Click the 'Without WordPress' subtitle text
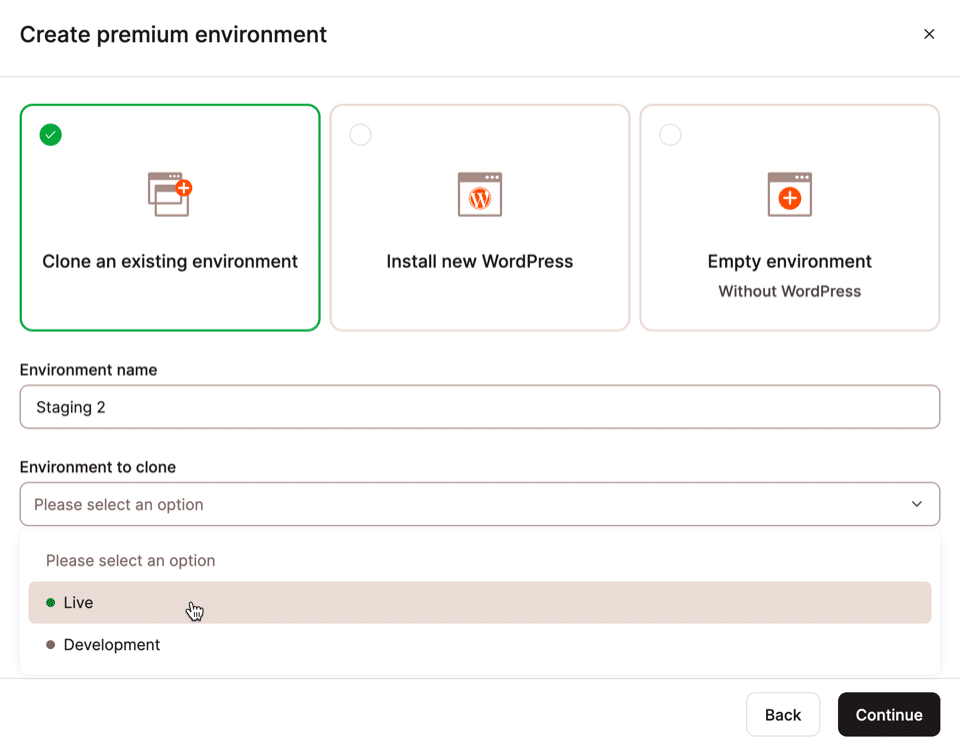The width and height of the screenshot is (960, 744). tap(790, 292)
